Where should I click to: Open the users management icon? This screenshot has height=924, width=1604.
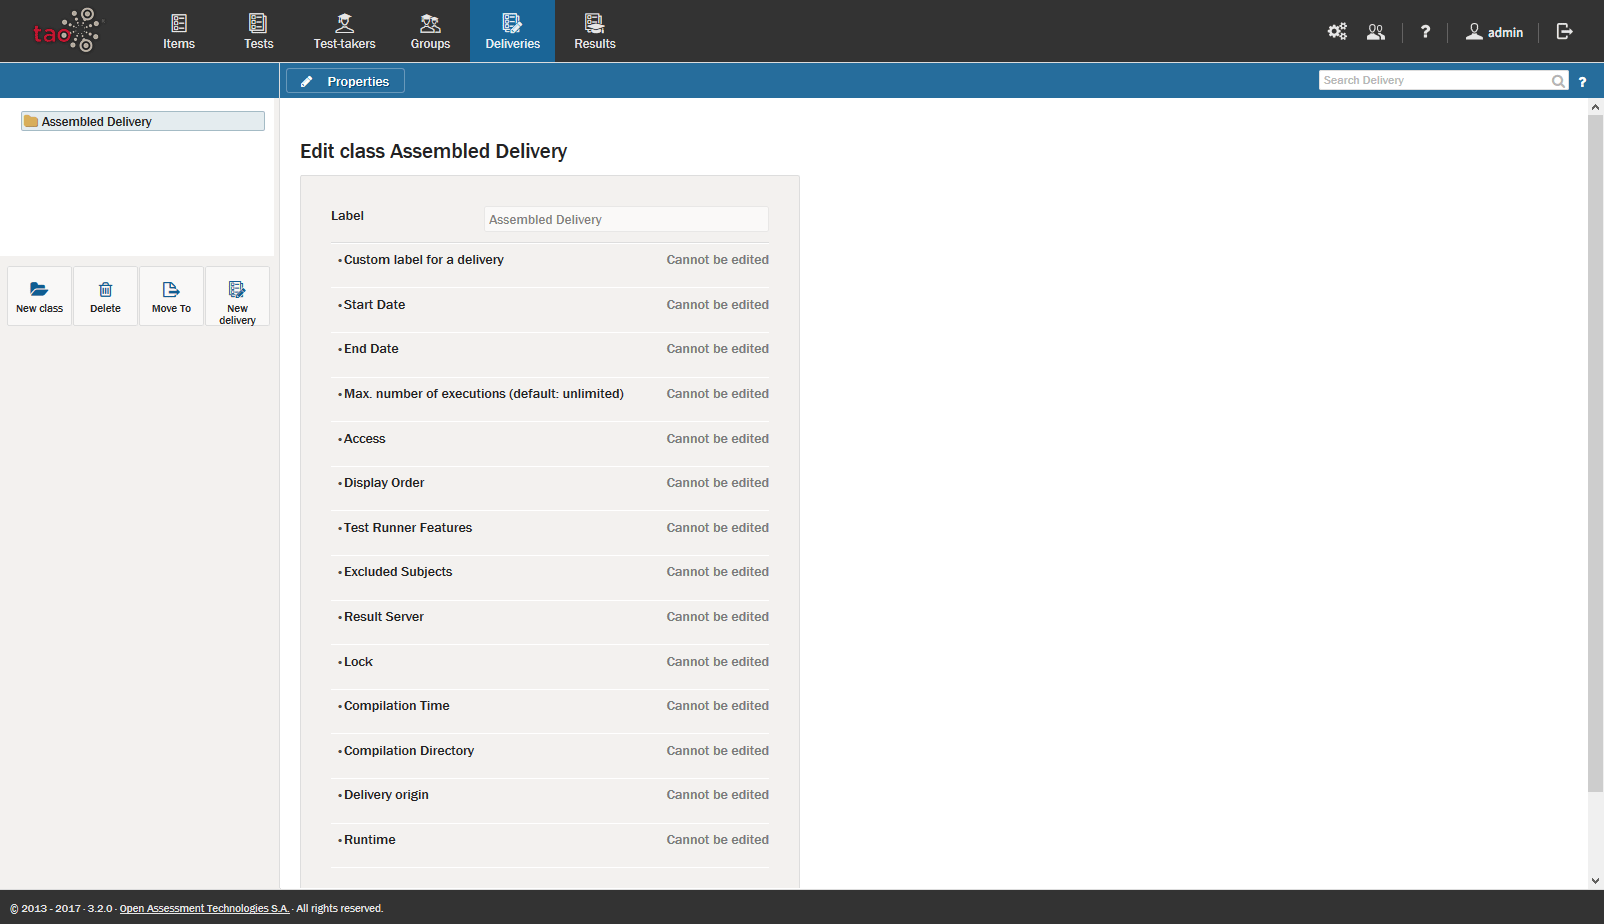pos(1376,32)
